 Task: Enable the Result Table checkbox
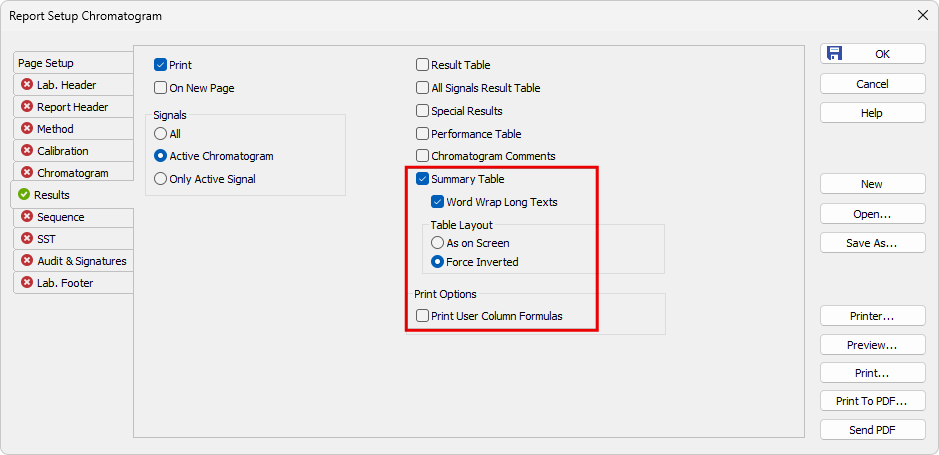(422, 65)
